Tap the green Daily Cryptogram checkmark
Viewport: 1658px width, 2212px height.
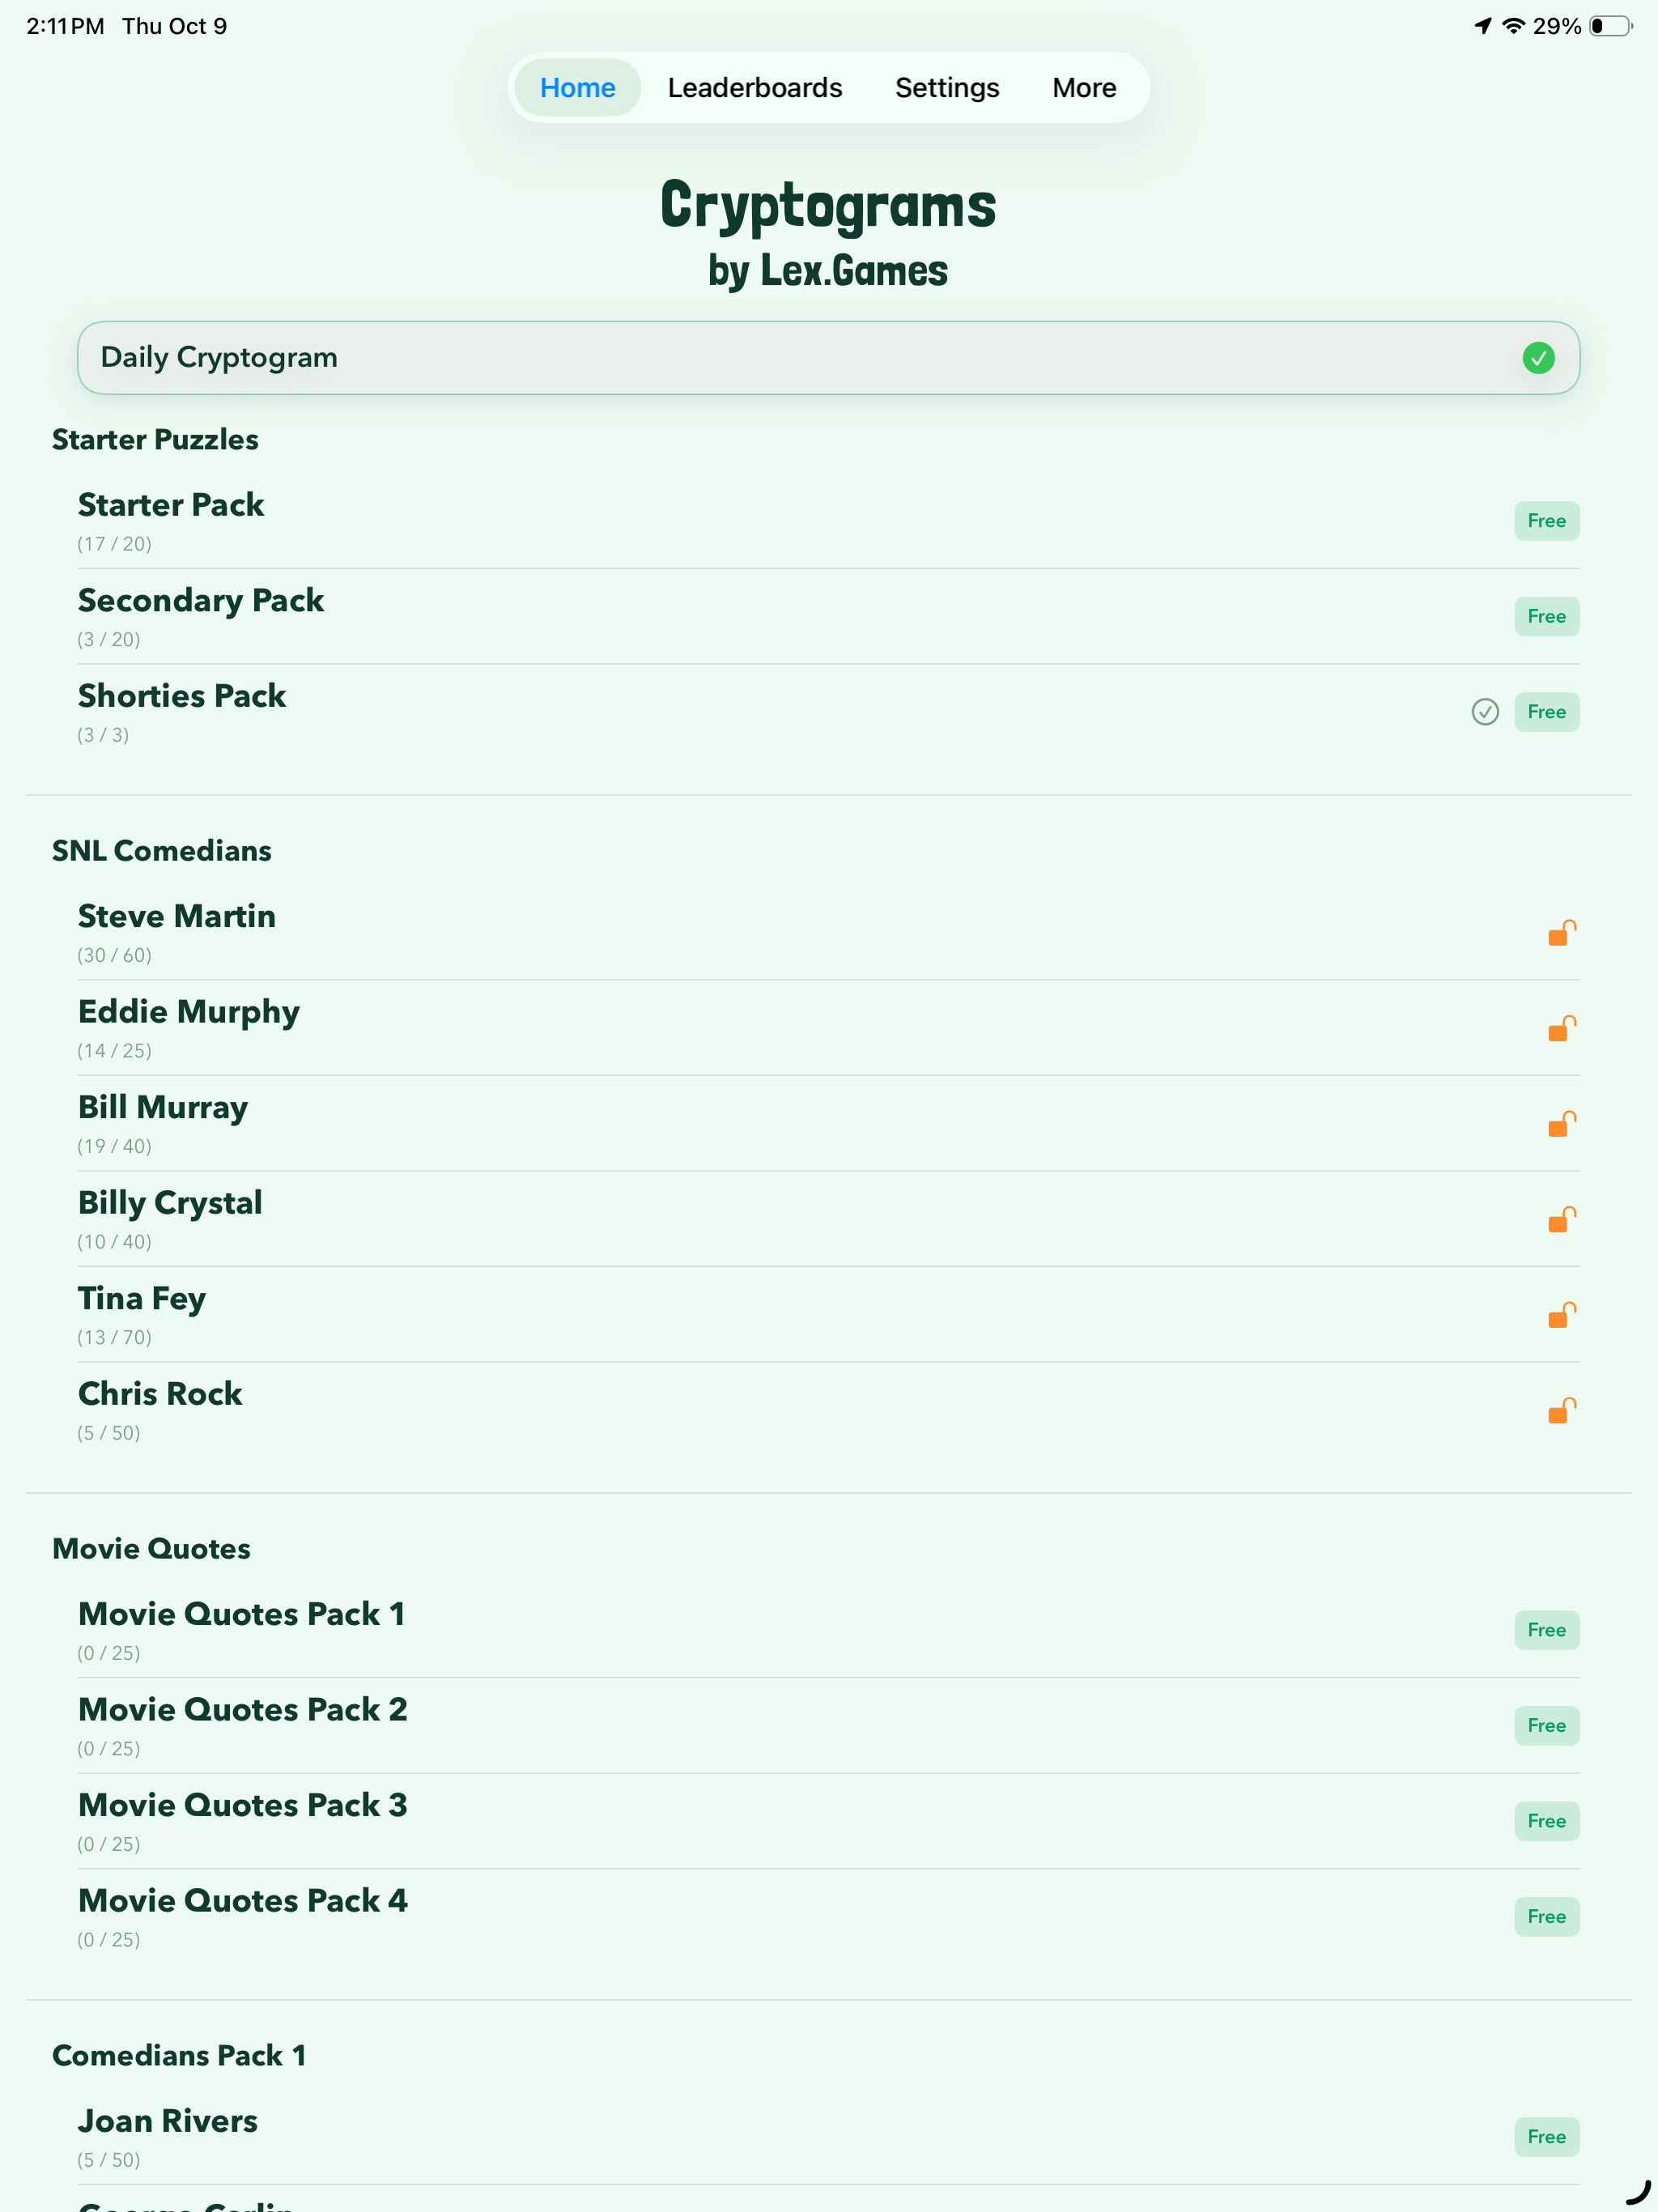pos(1538,358)
